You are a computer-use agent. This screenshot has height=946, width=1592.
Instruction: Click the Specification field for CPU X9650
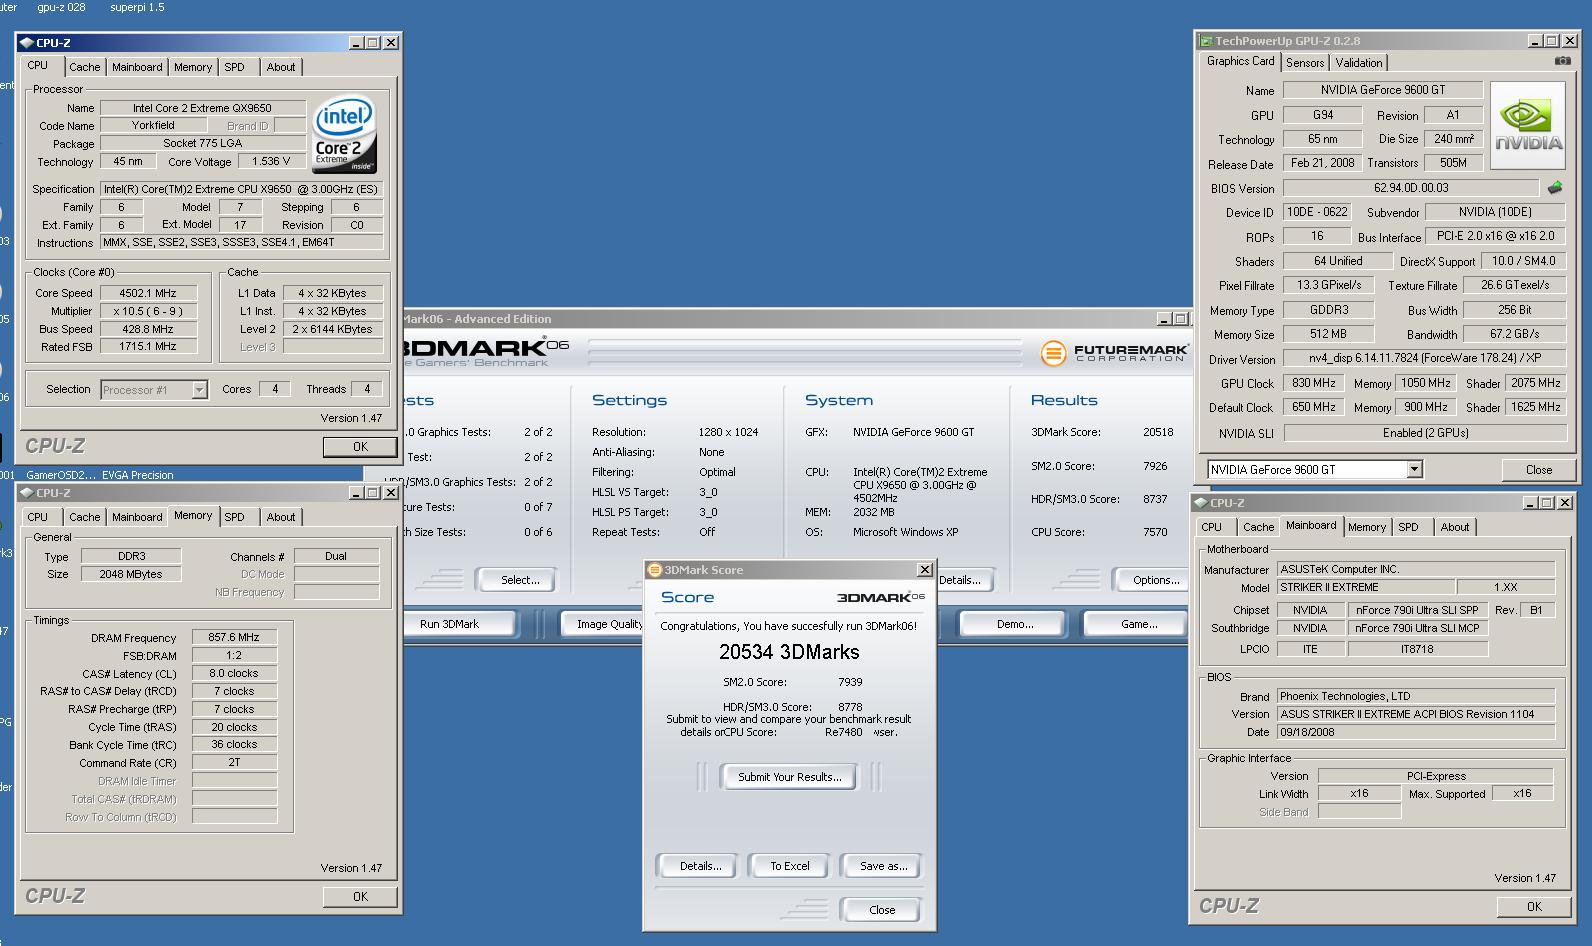242,189
